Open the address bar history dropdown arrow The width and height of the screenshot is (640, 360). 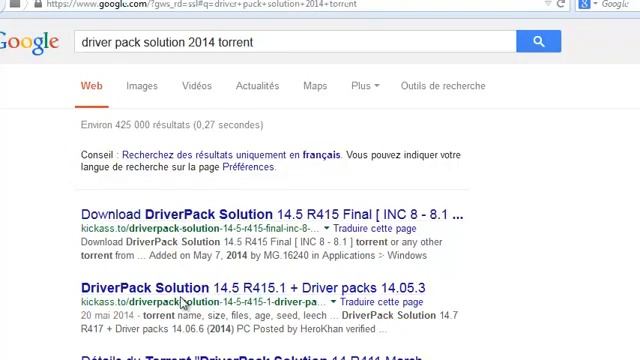click(548, 4)
